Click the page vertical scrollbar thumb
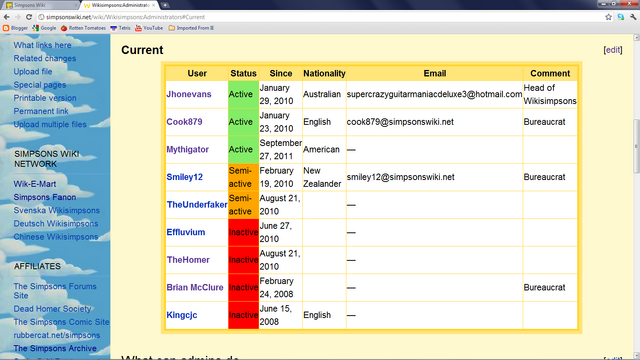The image size is (640, 360). [x=636, y=146]
